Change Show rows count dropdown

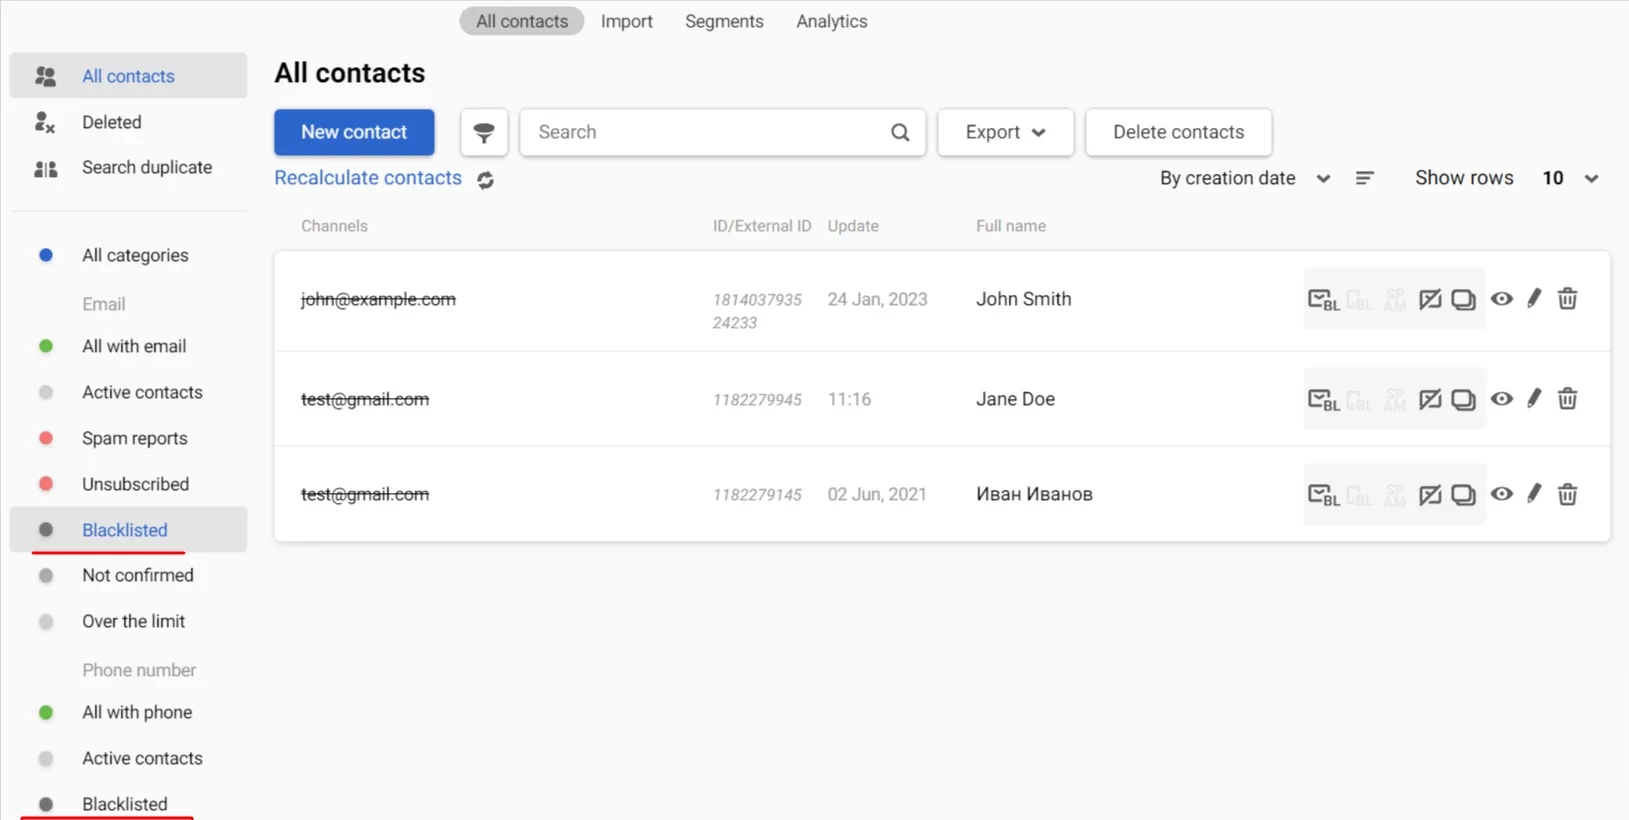pyautogui.click(x=1570, y=178)
